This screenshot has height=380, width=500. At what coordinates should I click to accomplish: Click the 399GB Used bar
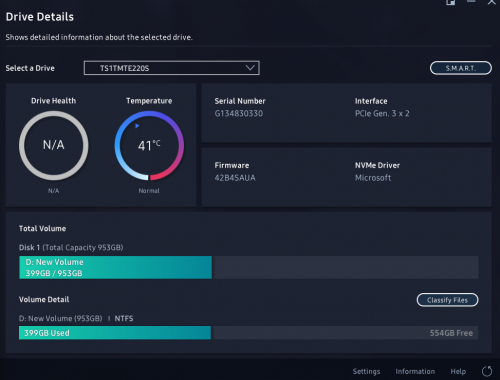coord(115,333)
